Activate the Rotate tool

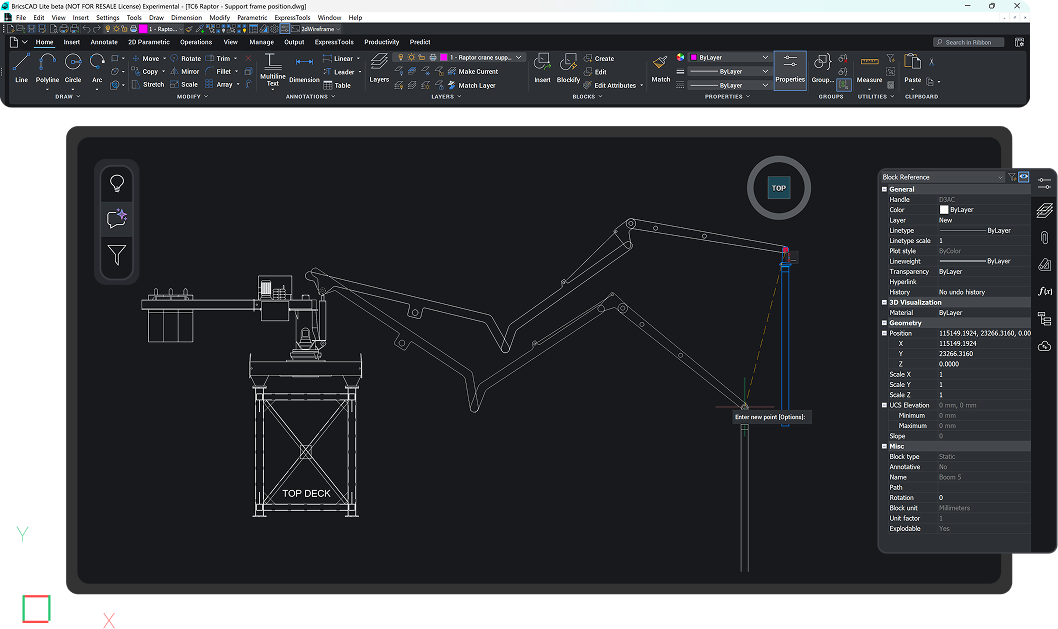(186, 59)
